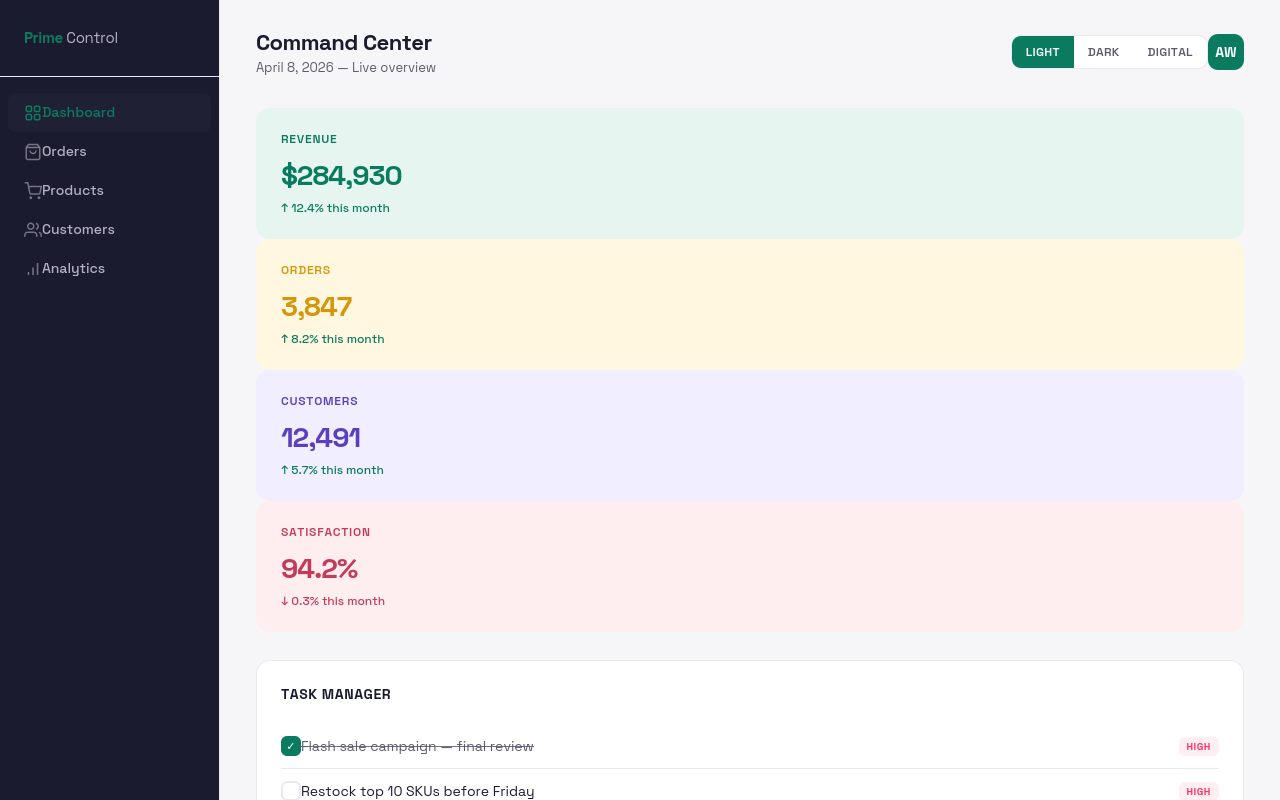
Task: Go to the Analytics page
Action: [x=73, y=269]
